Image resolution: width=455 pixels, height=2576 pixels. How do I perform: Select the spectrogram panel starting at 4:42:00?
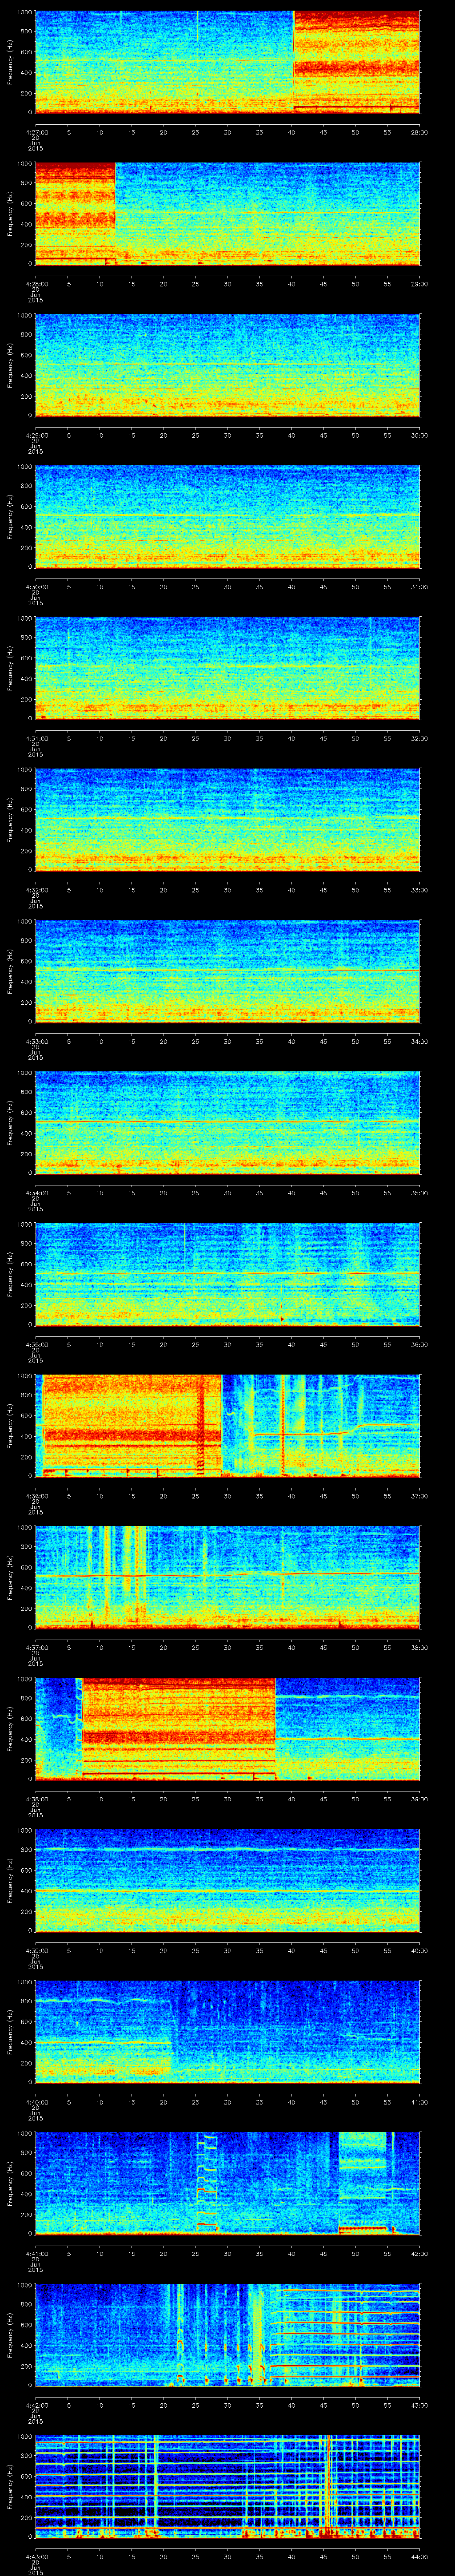click(x=227, y=2334)
